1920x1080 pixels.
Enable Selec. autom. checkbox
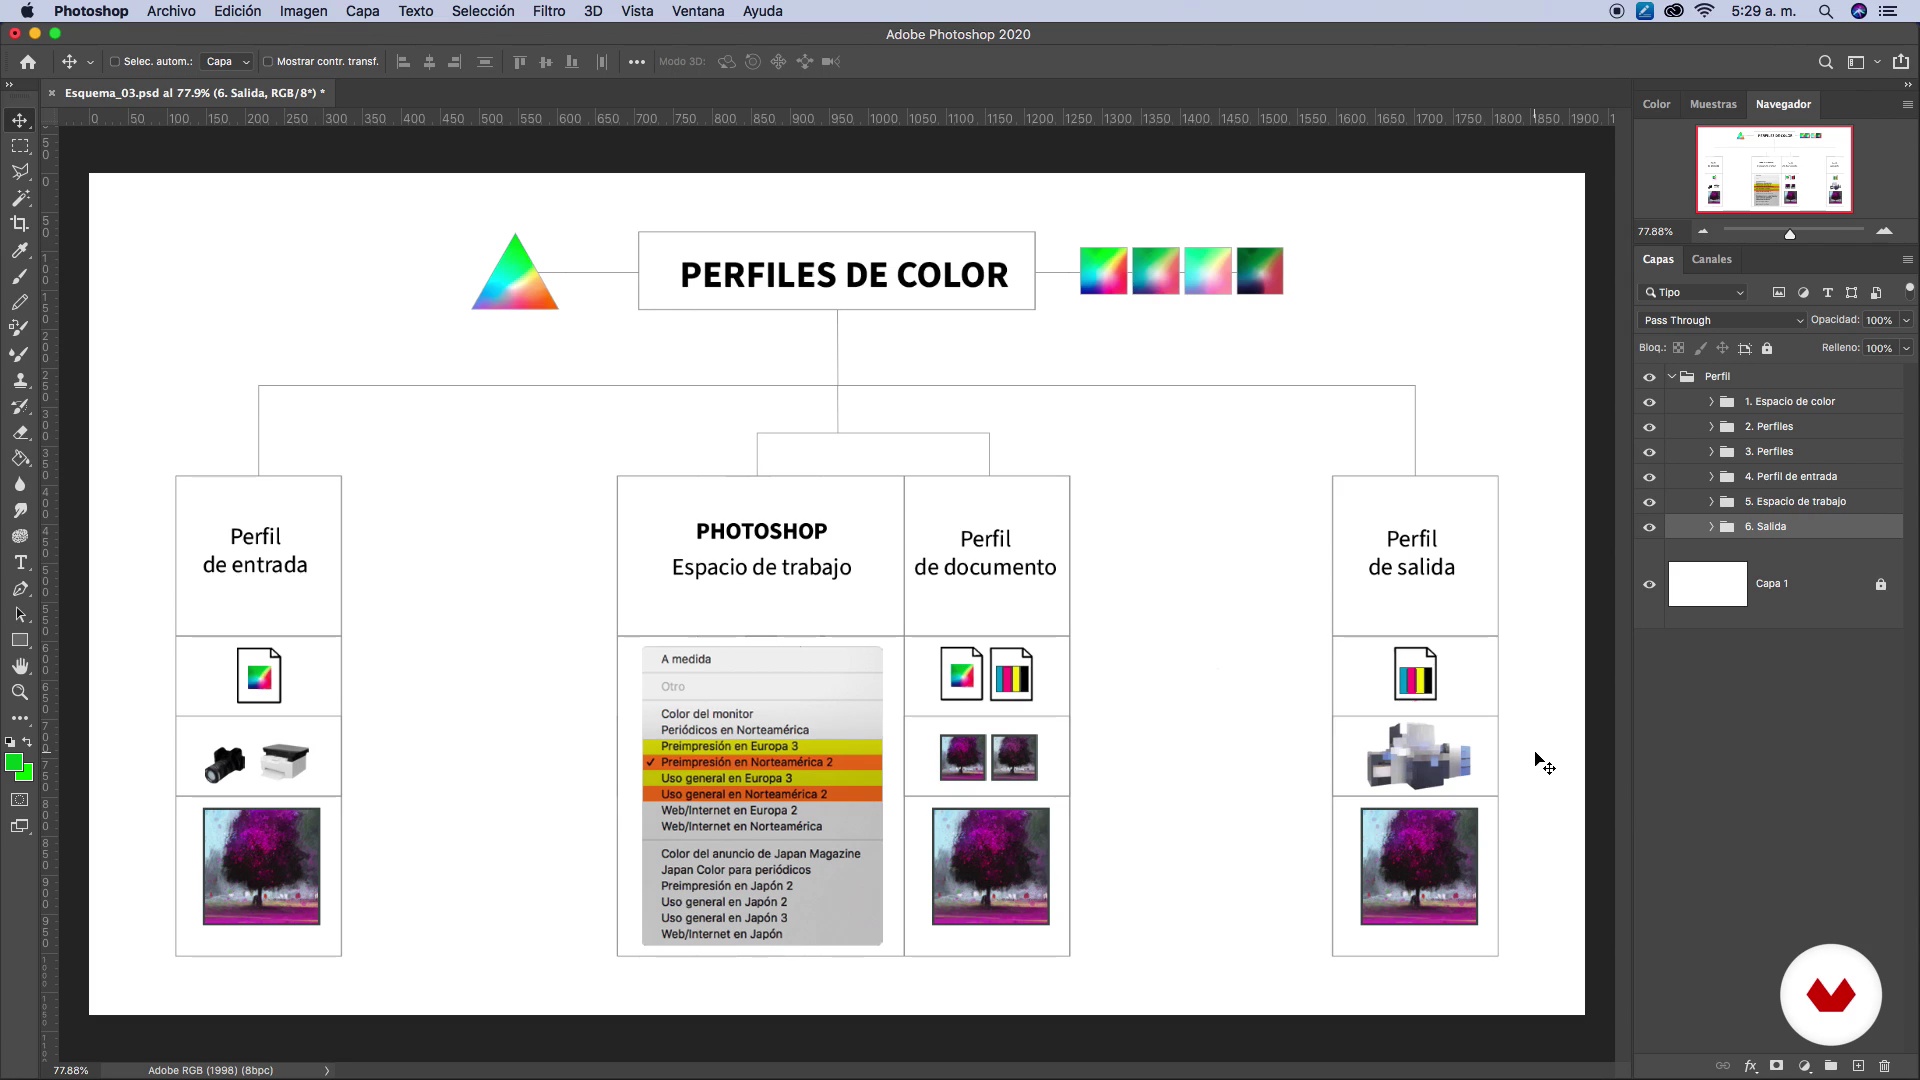tap(115, 62)
